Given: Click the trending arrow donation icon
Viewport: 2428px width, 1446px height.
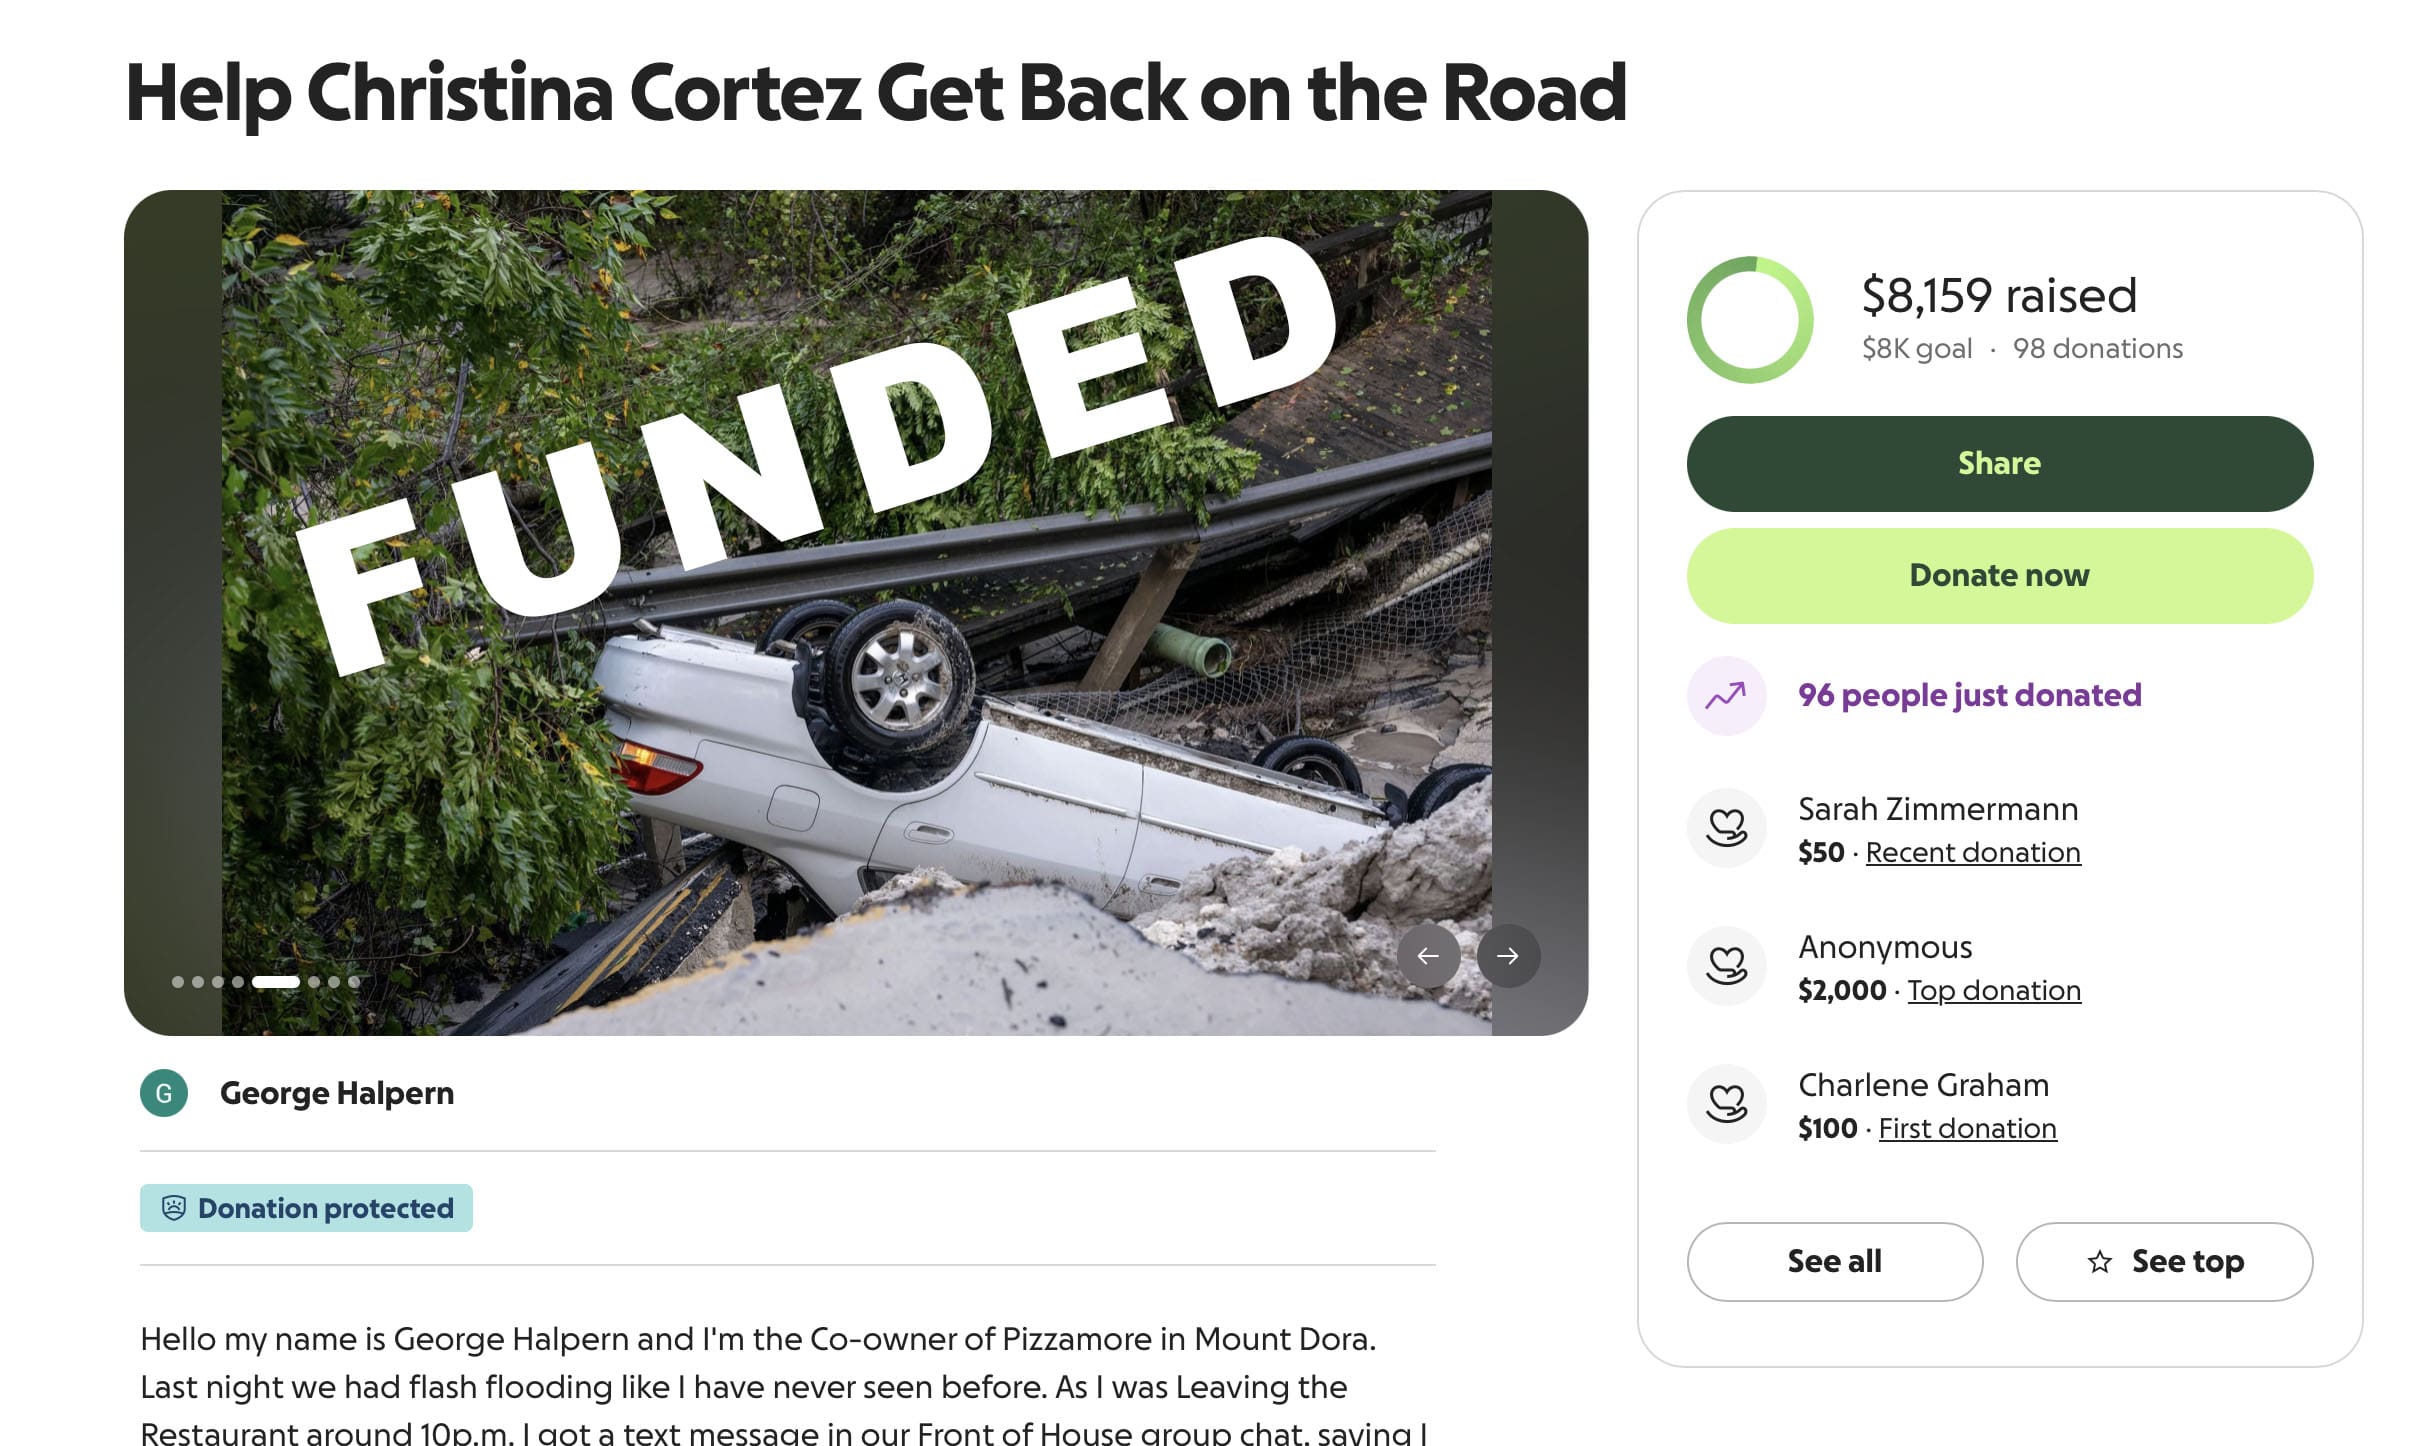Looking at the screenshot, I should pyautogui.click(x=1726, y=695).
